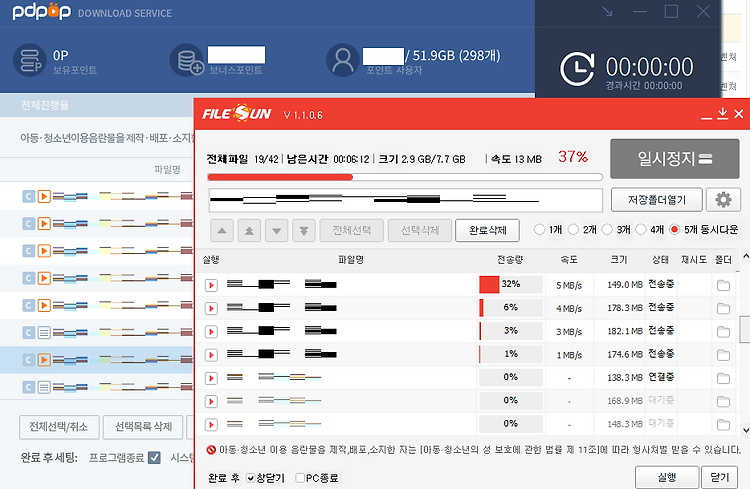
Task: Open folder for the 182.1 MB file
Action: click(723, 332)
